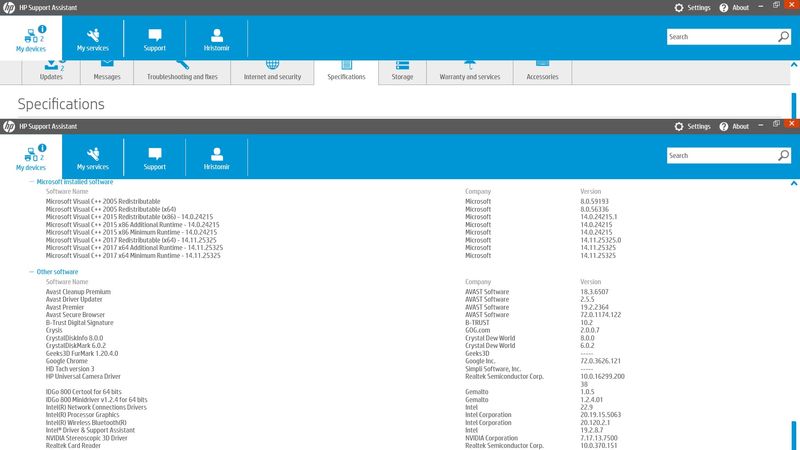Screen dimensions: 800x450
Task: Click the Specifications page heading
Action: tap(61, 104)
